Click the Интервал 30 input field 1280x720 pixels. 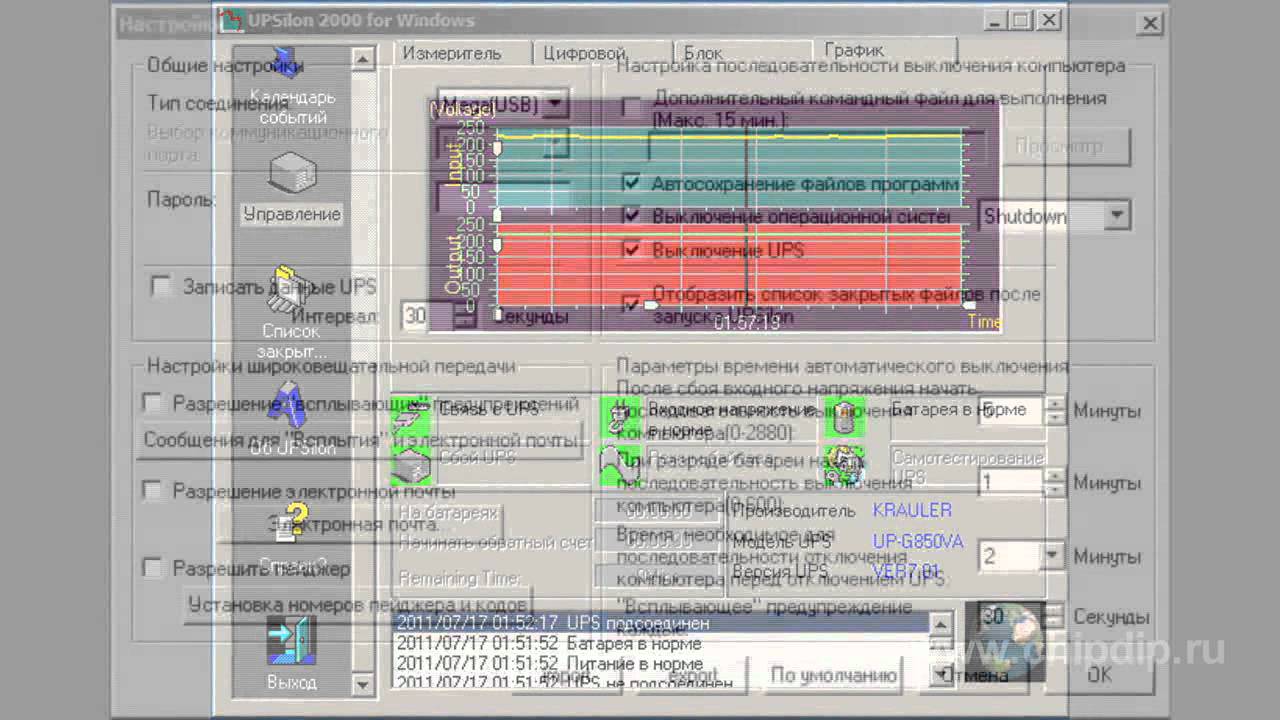click(426, 316)
